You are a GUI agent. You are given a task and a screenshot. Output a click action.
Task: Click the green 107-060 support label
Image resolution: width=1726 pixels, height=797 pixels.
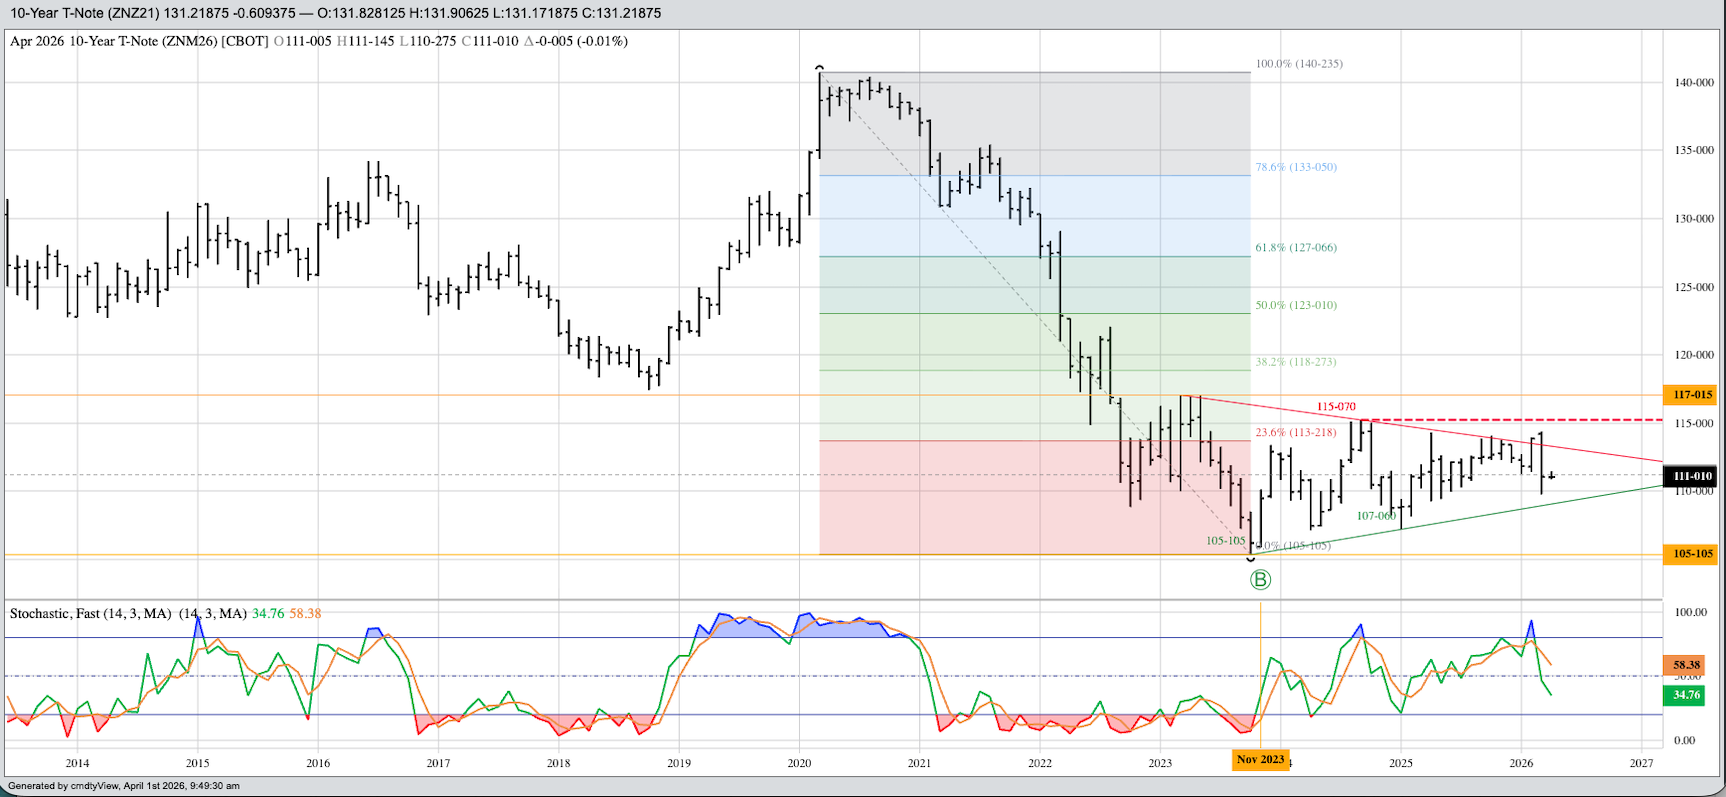click(x=1376, y=516)
